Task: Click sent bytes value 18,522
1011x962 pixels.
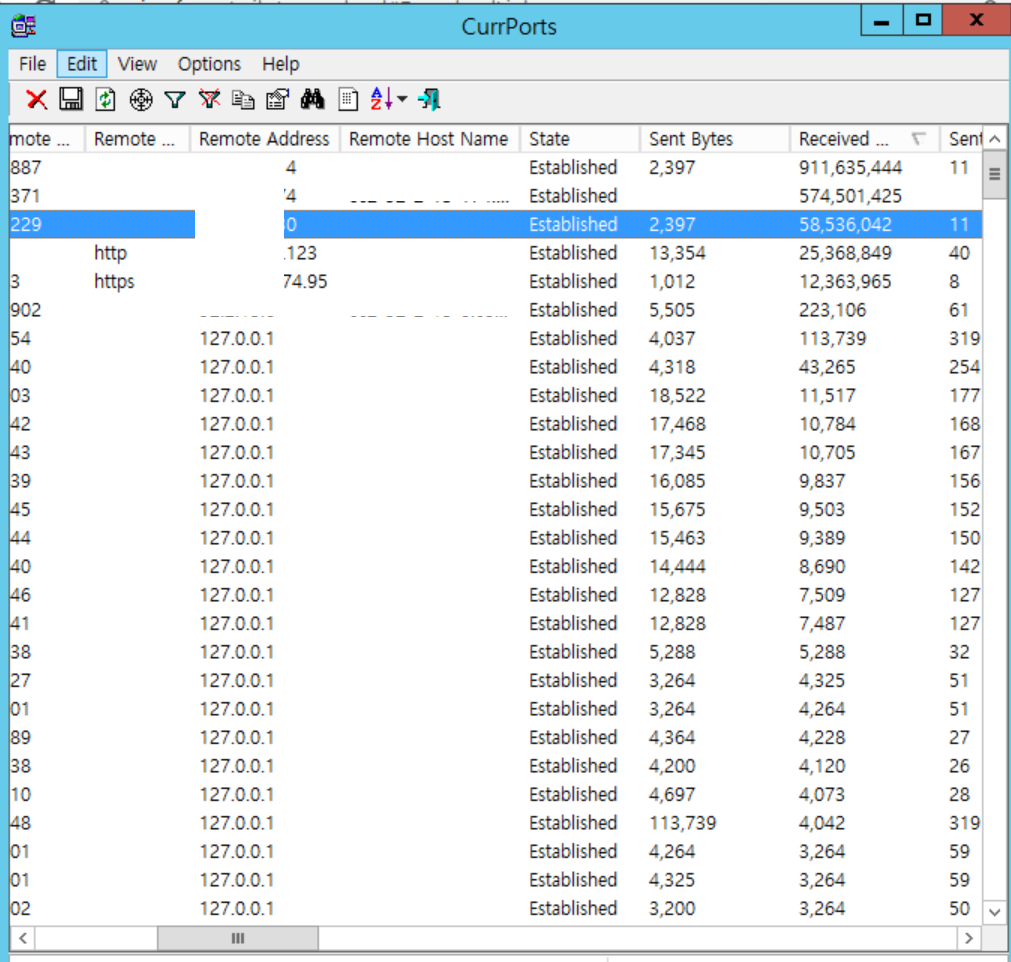Action: coord(677,395)
